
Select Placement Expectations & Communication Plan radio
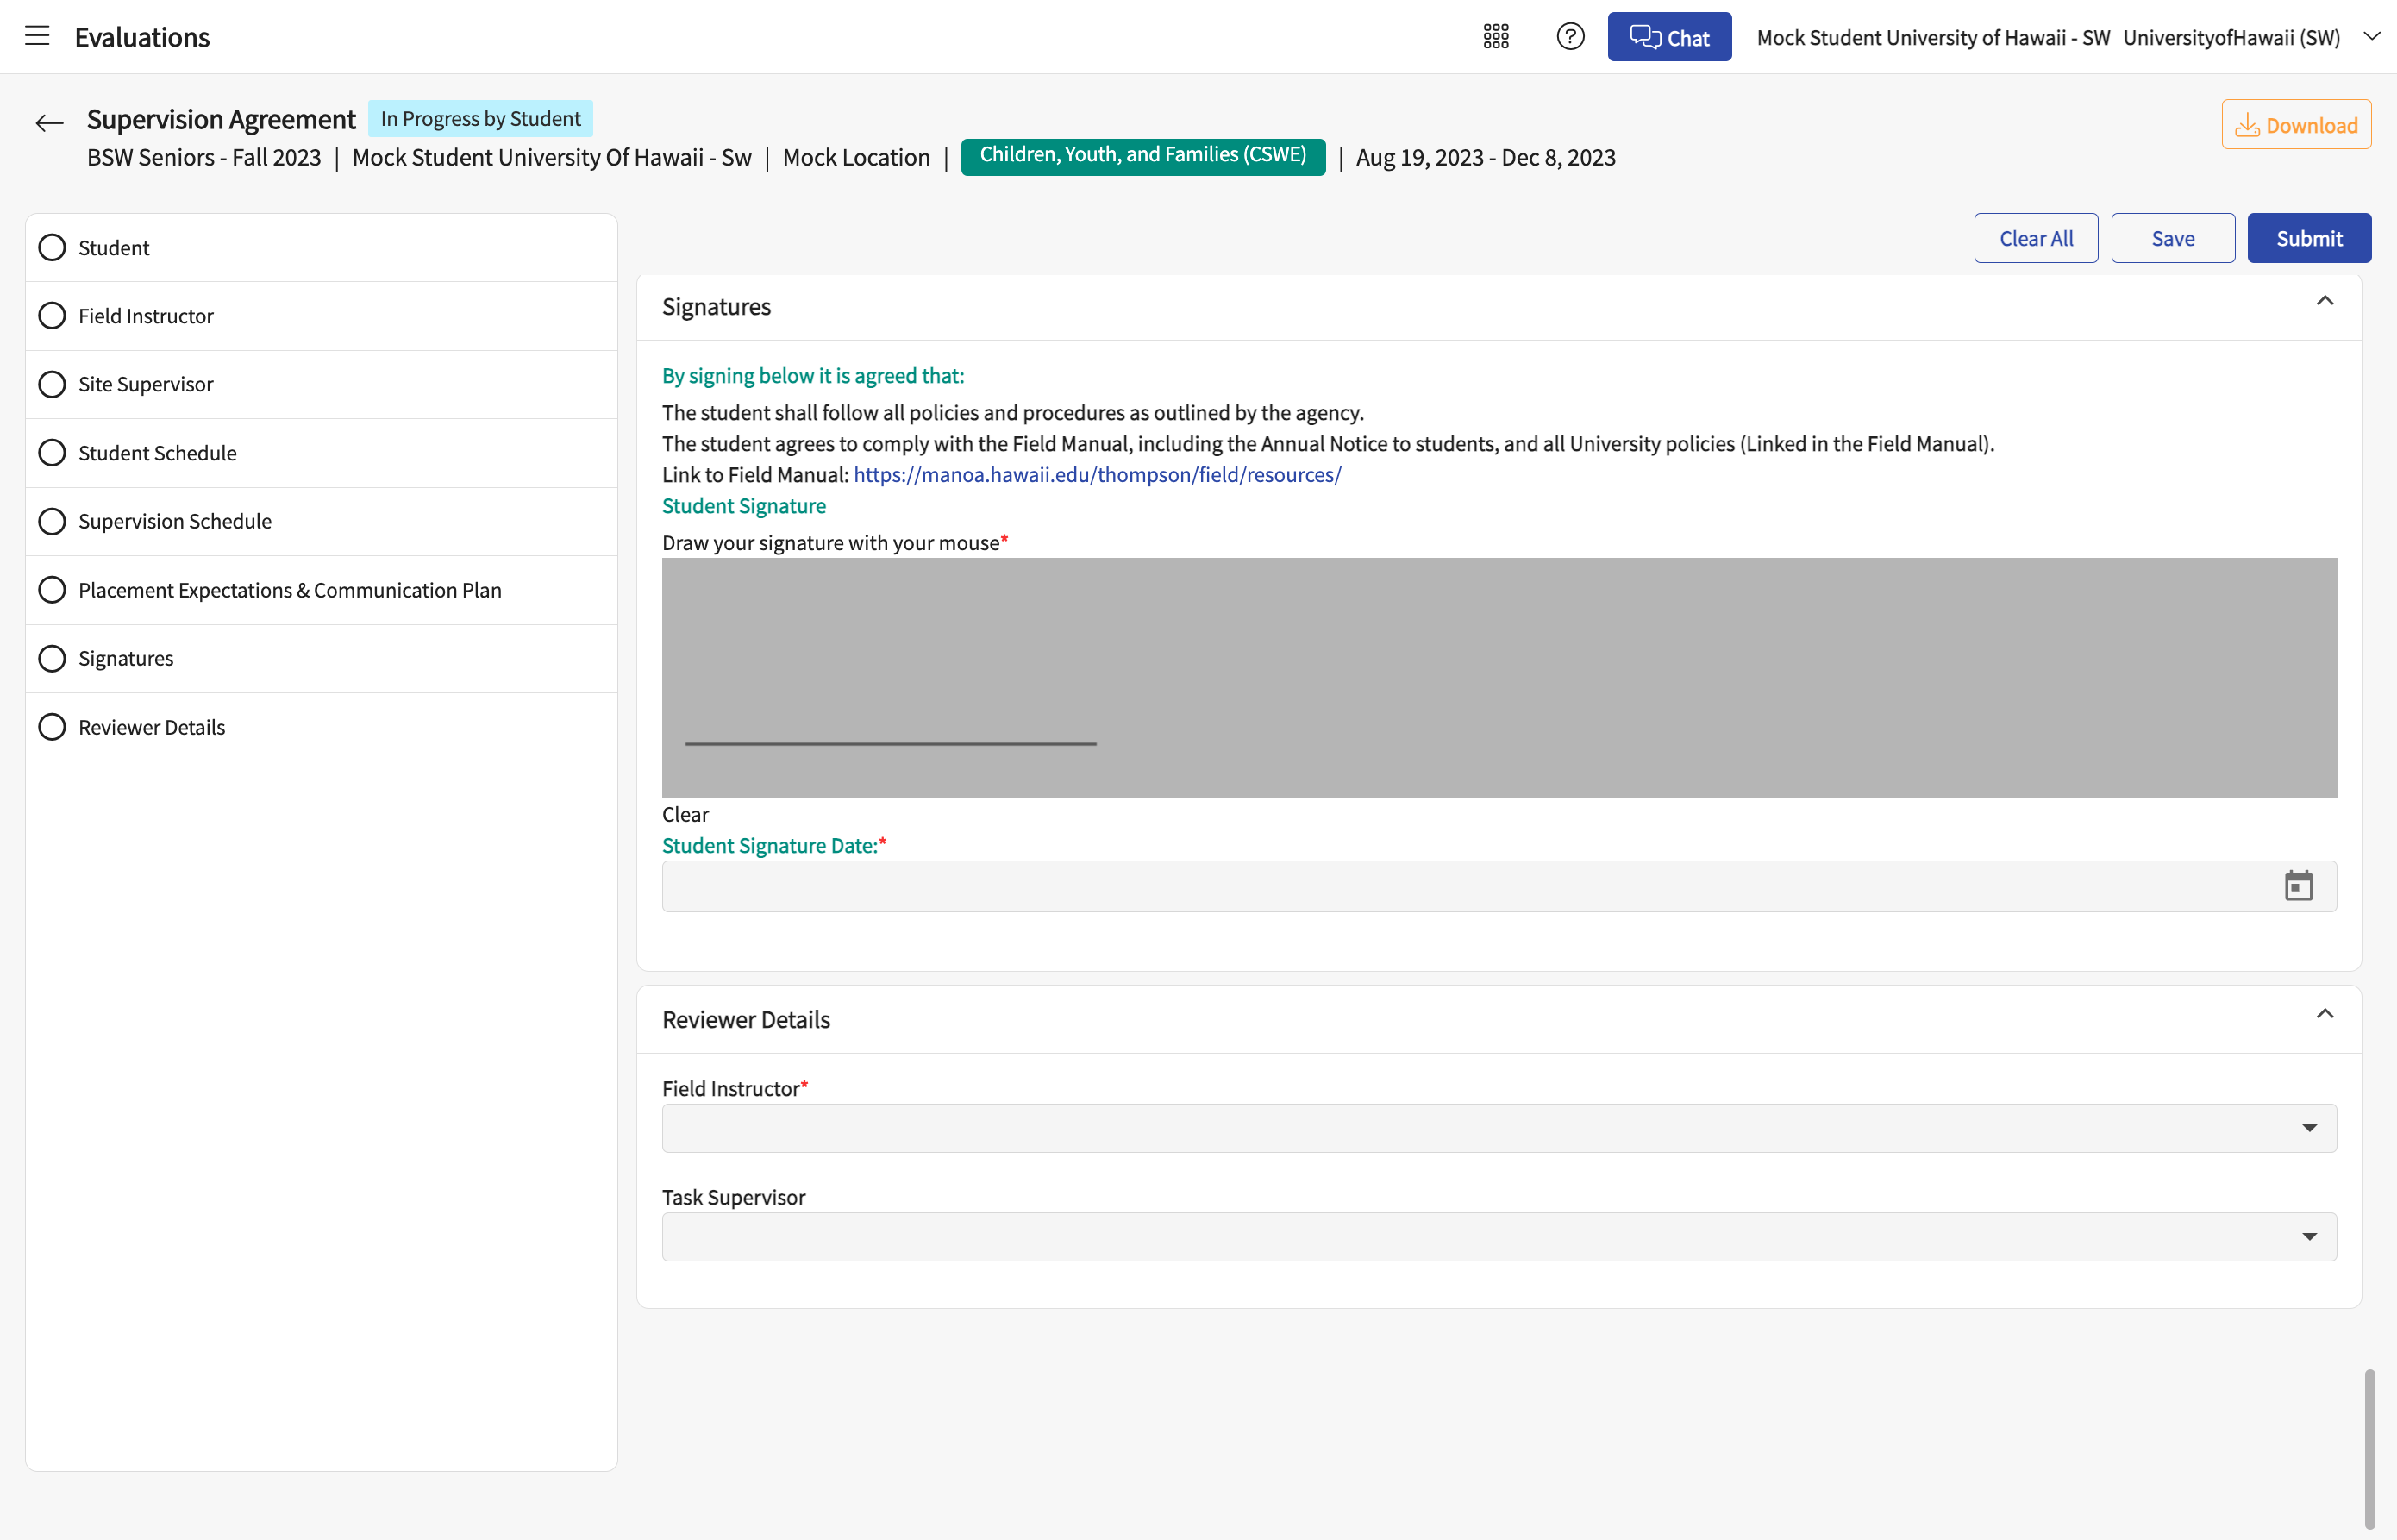pos(52,590)
